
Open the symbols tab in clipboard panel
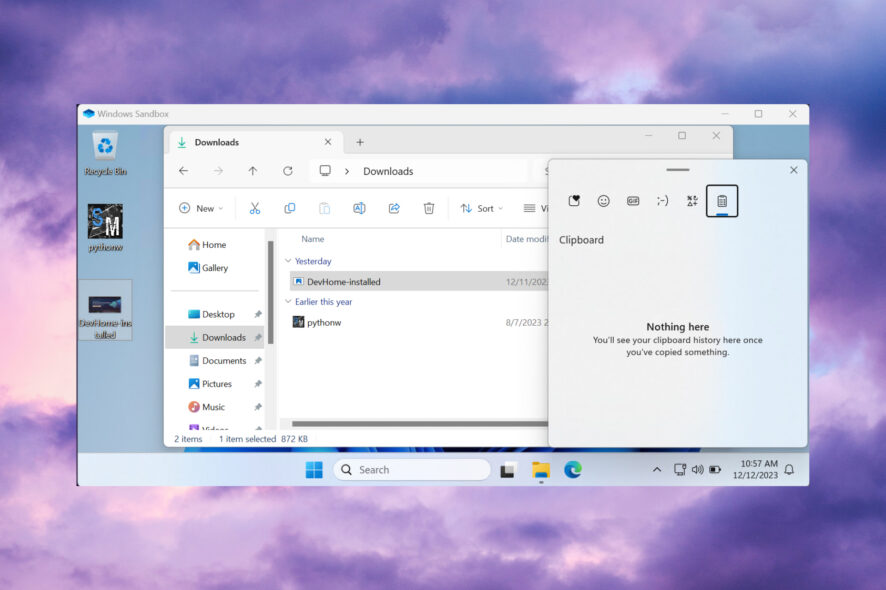click(x=692, y=201)
